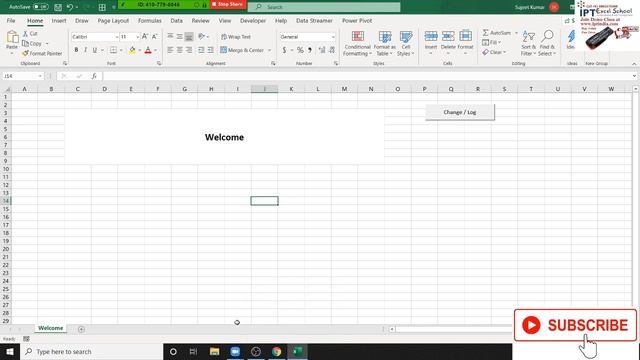This screenshot has width=640, height=360.
Task: Add a new sheet with plus button
Action: (x=81, y=329)
